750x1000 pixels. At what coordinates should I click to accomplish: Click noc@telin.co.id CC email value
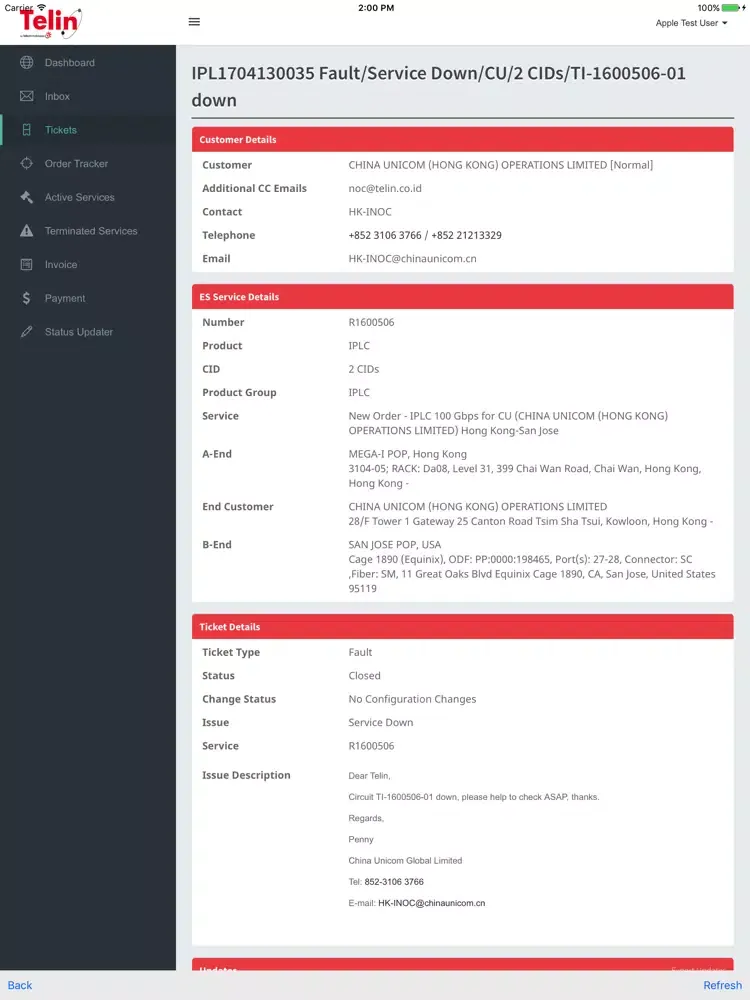coord(385,189)
